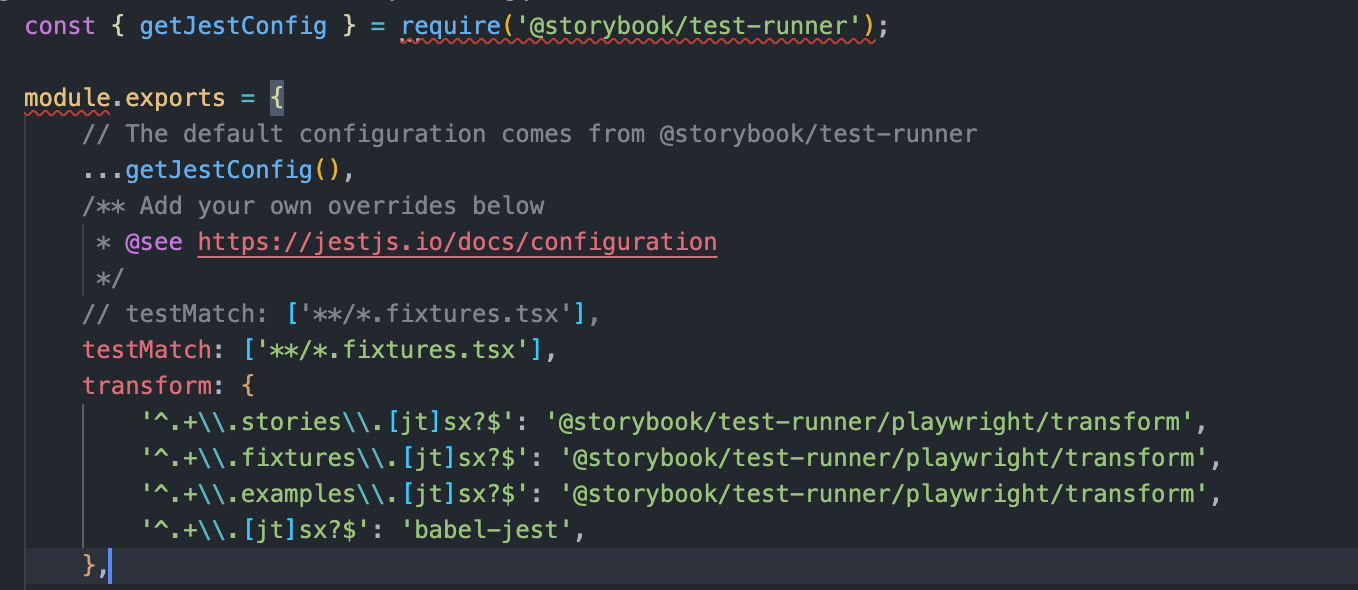This screenshot has width=1358, height=590.
Task: Click the fixtures regex pattern key
Action: click(335, 458)
